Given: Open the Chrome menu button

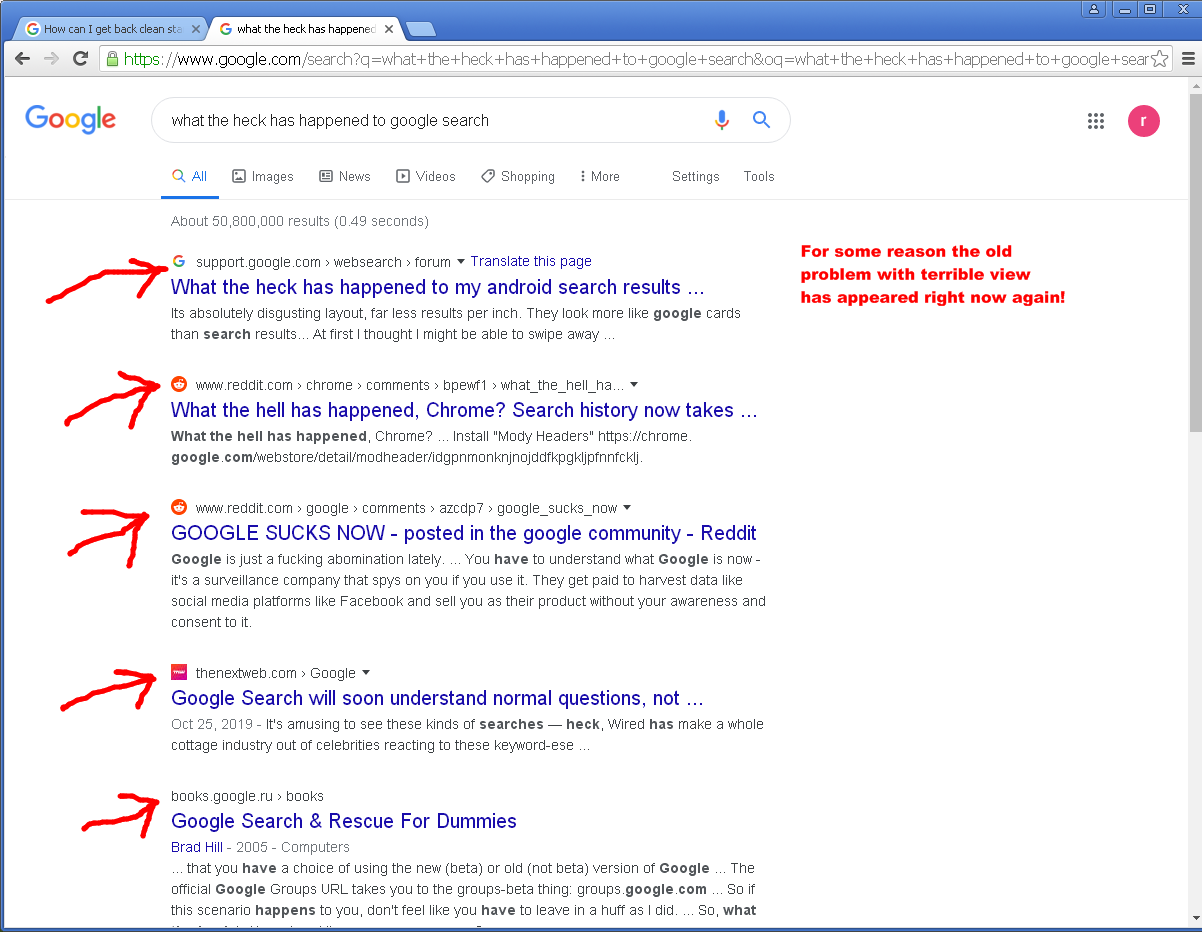Looking at the screenshot, I should point(1188,59).
